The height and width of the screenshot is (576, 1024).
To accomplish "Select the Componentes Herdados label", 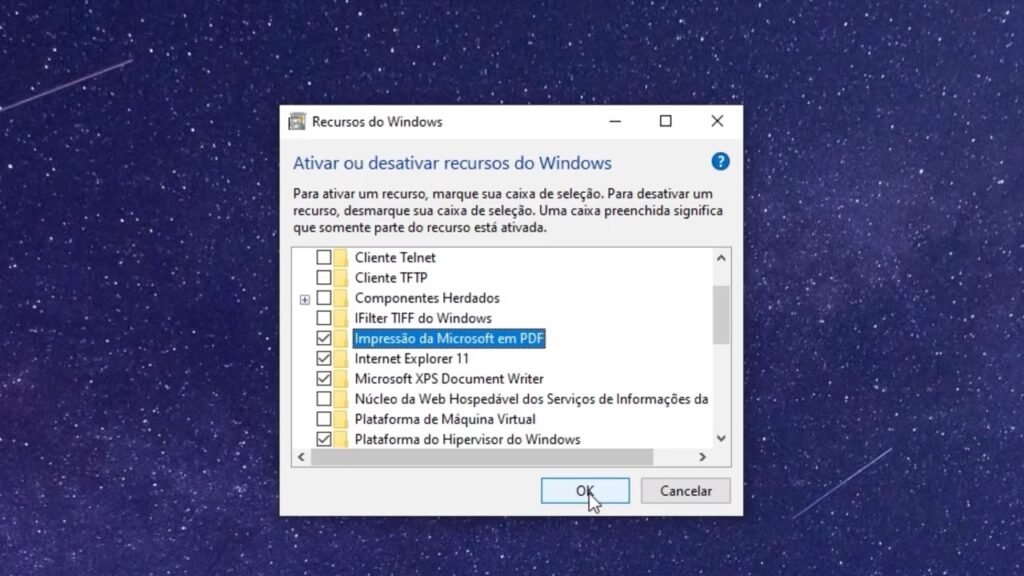I will pos(427,298).
